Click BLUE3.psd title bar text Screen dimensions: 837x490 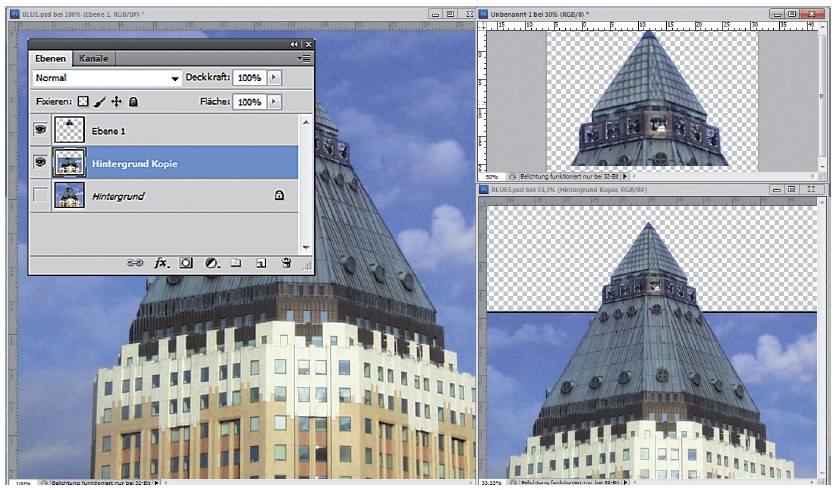569,189
